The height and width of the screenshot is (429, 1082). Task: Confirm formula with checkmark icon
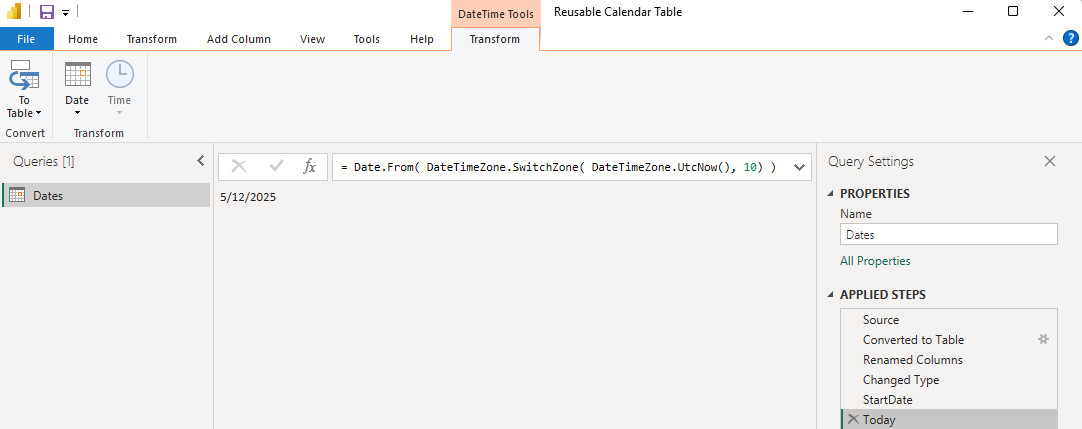[x=276, y=167]
